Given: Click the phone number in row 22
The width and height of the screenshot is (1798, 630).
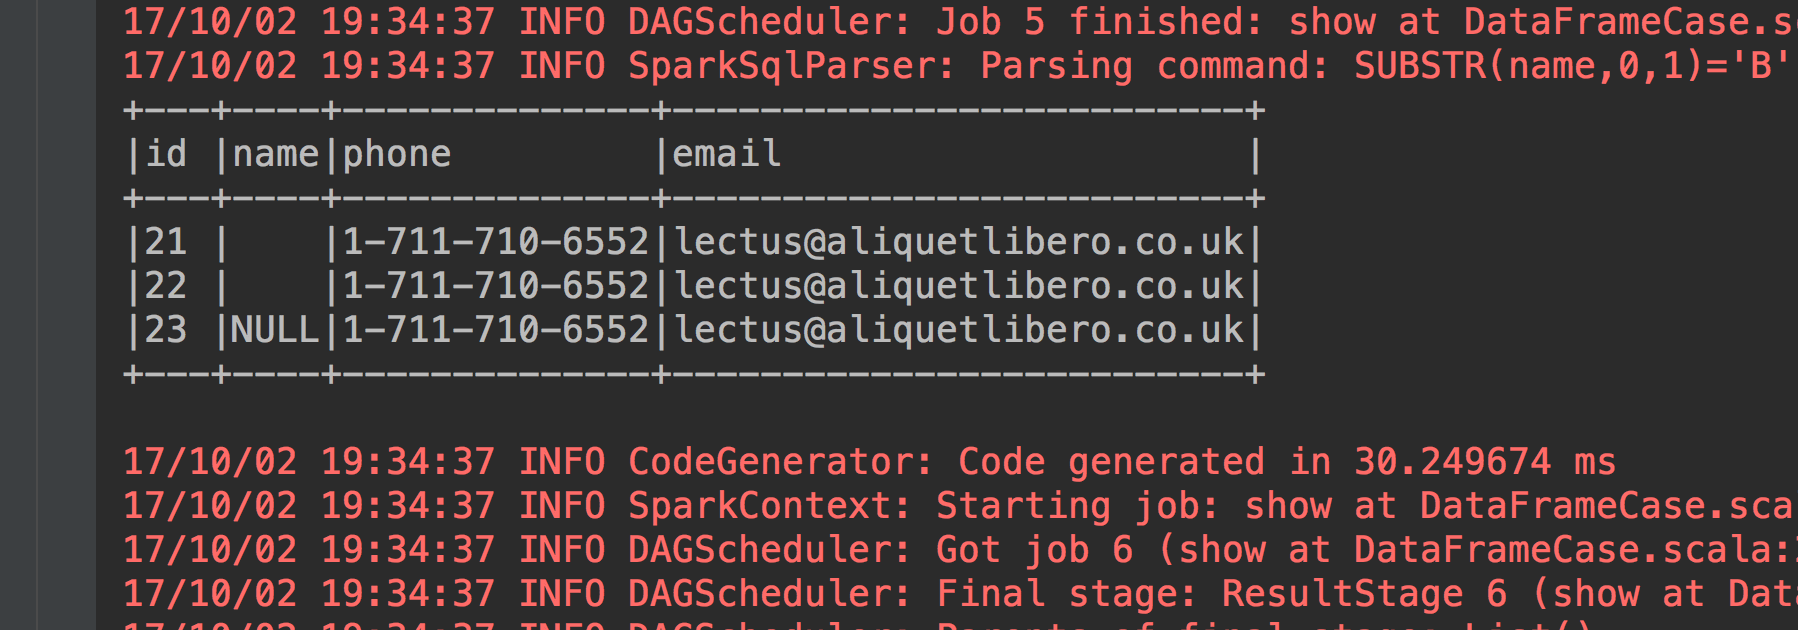Looking at the screenshot, I should (x=496, y=286).
